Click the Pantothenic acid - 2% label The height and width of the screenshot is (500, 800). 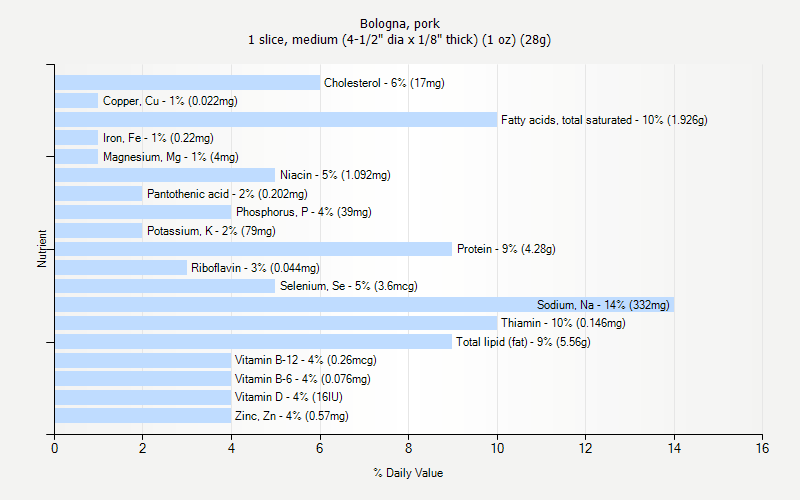point(227,194)
